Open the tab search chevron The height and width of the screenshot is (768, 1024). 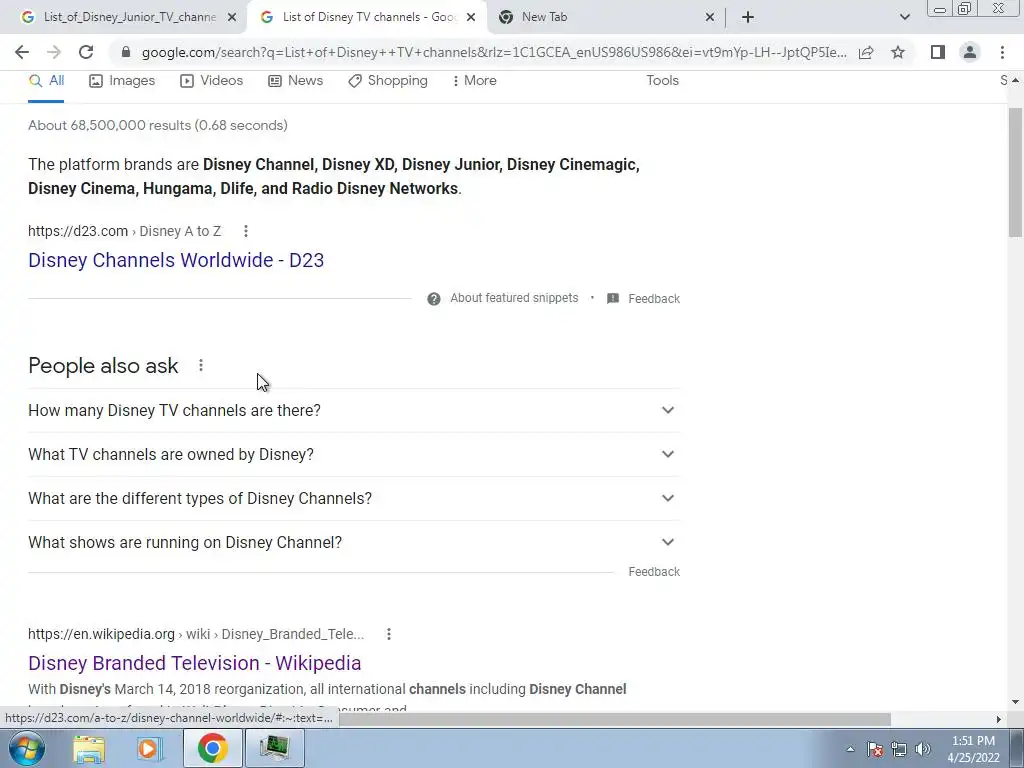tap(904, 17)
